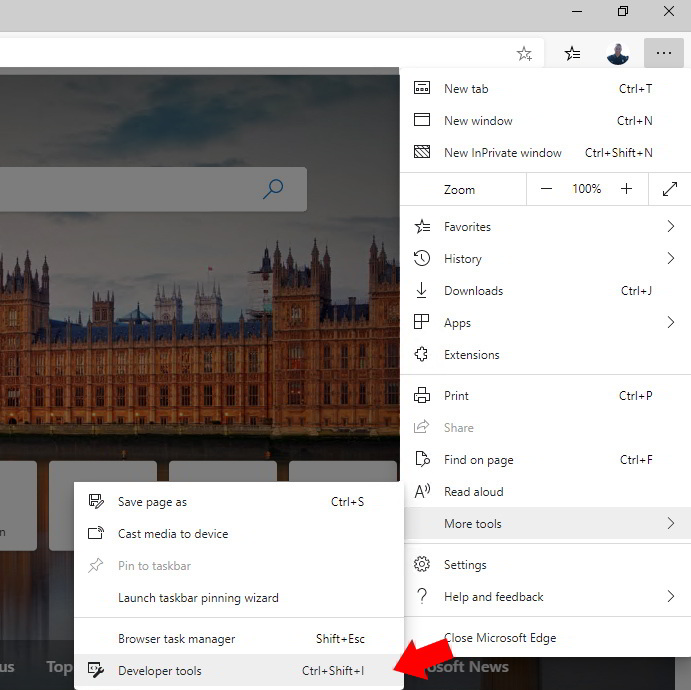Viewport: 691px width, 690px height.
Task: Click the Save page as icon
Action: (96, 501)
